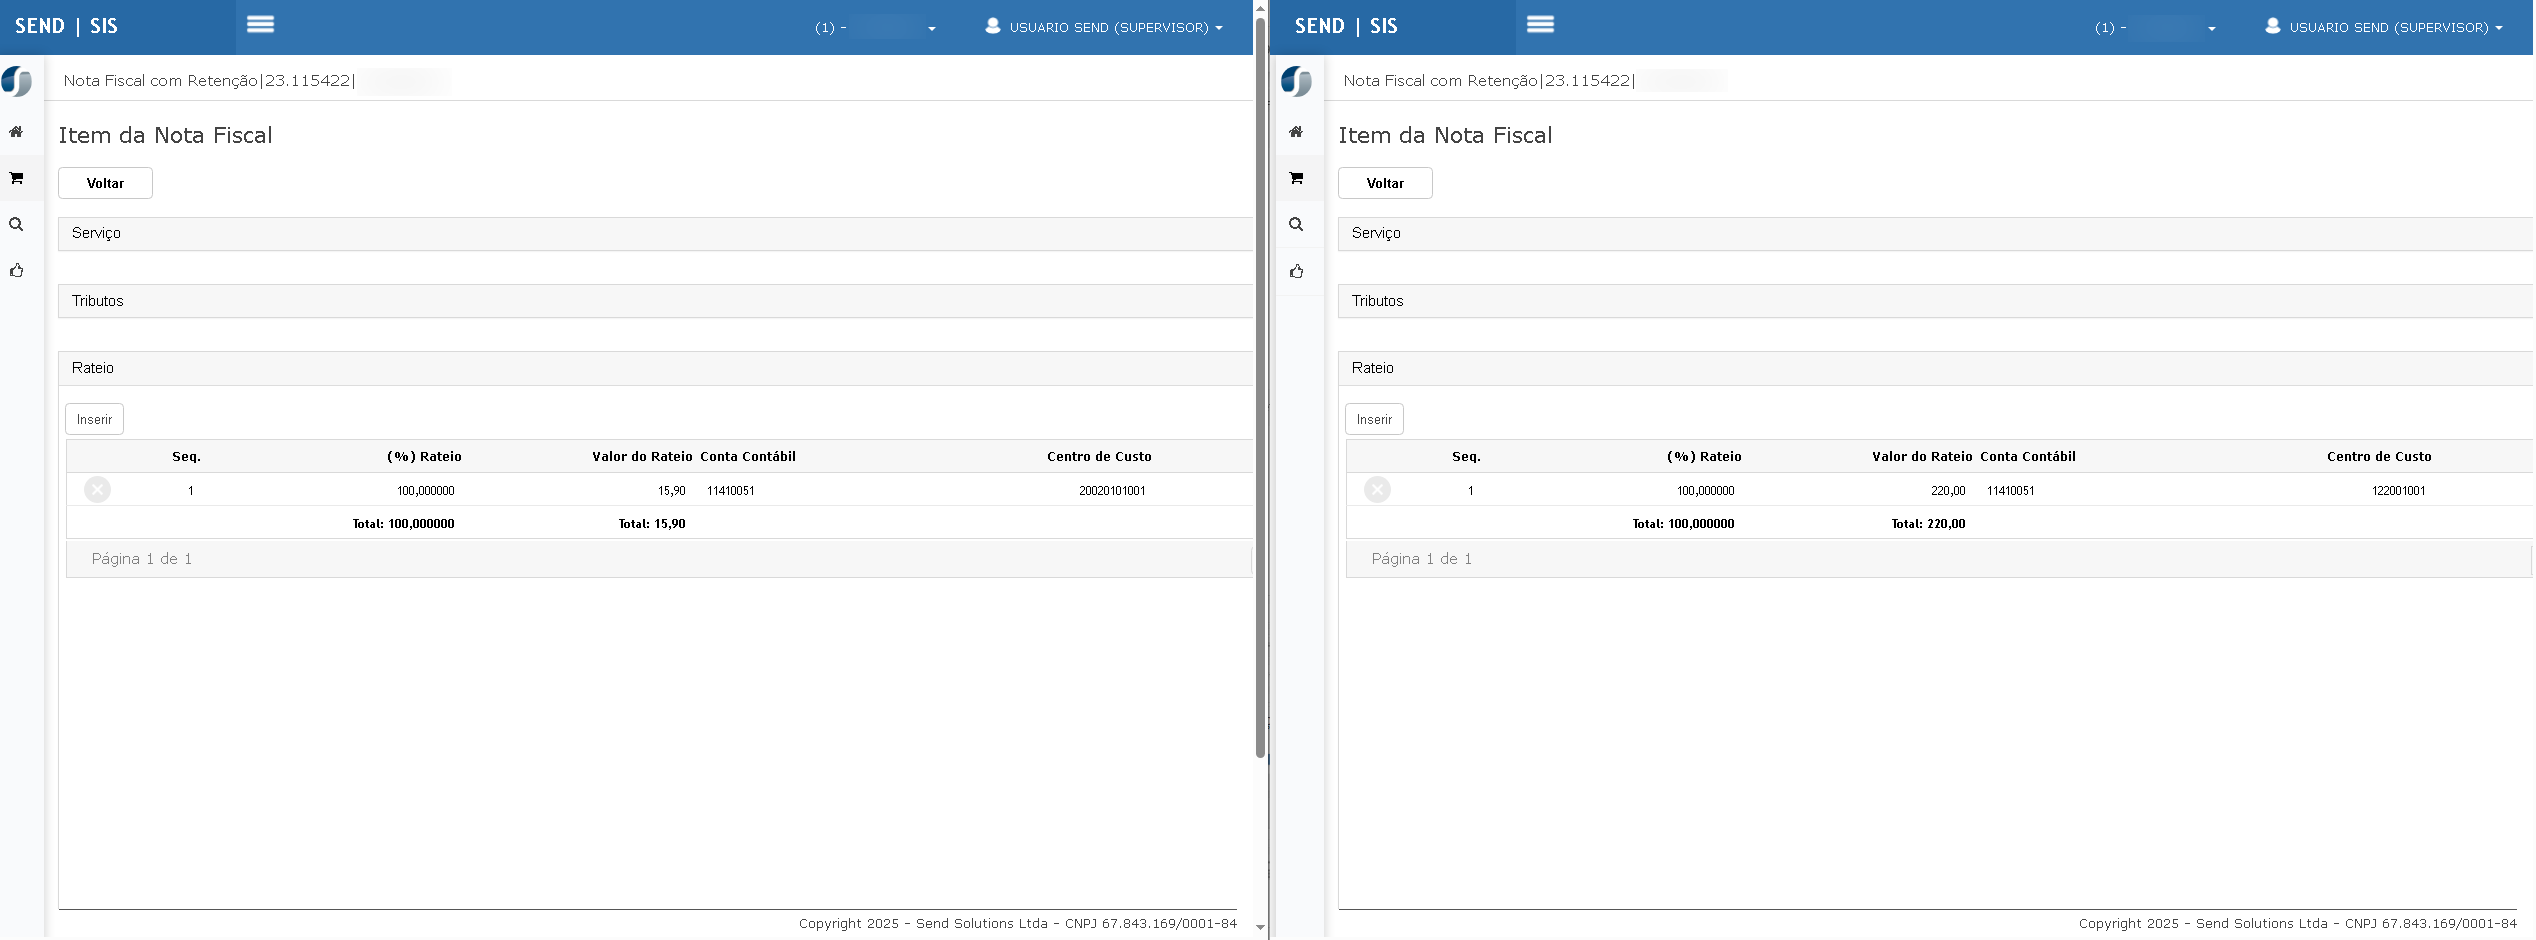Delete rateio row with value 220,00
The width and height of the screenshot is (2536, 940).
tap(1377, 489)
